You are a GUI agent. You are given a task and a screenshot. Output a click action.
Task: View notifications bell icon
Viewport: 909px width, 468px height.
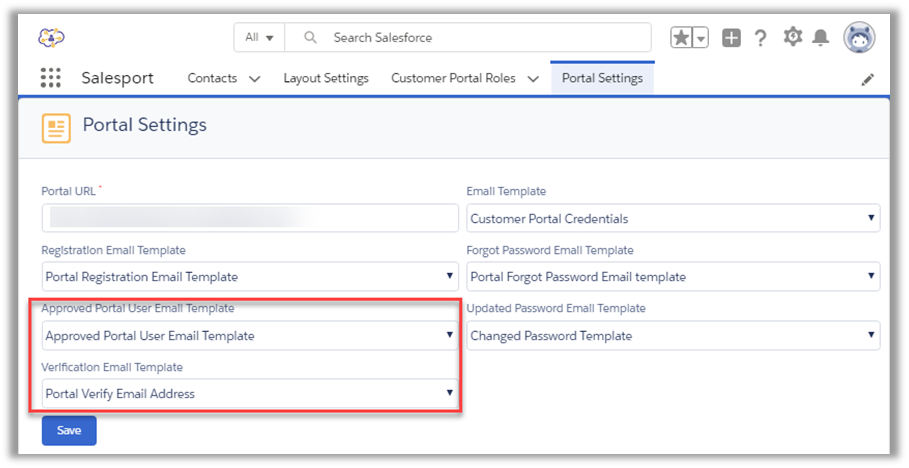(x=821, y=38)
